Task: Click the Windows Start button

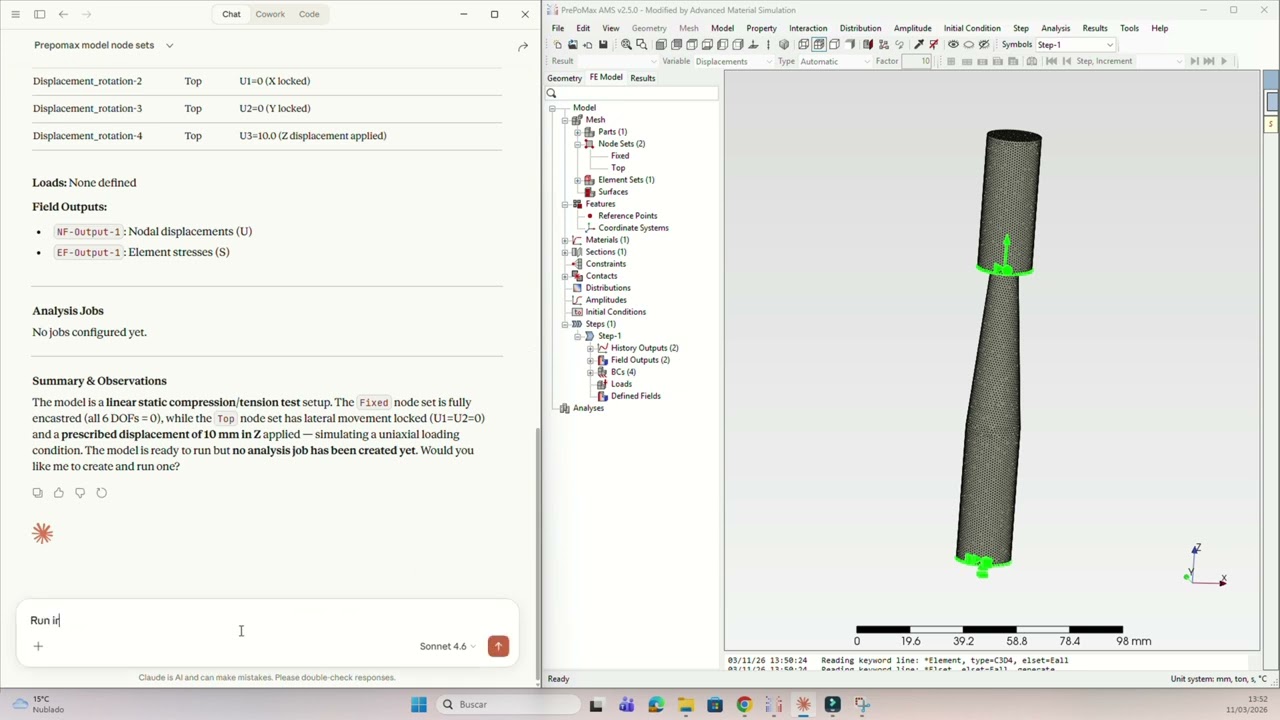Action: tap(419, 705)
